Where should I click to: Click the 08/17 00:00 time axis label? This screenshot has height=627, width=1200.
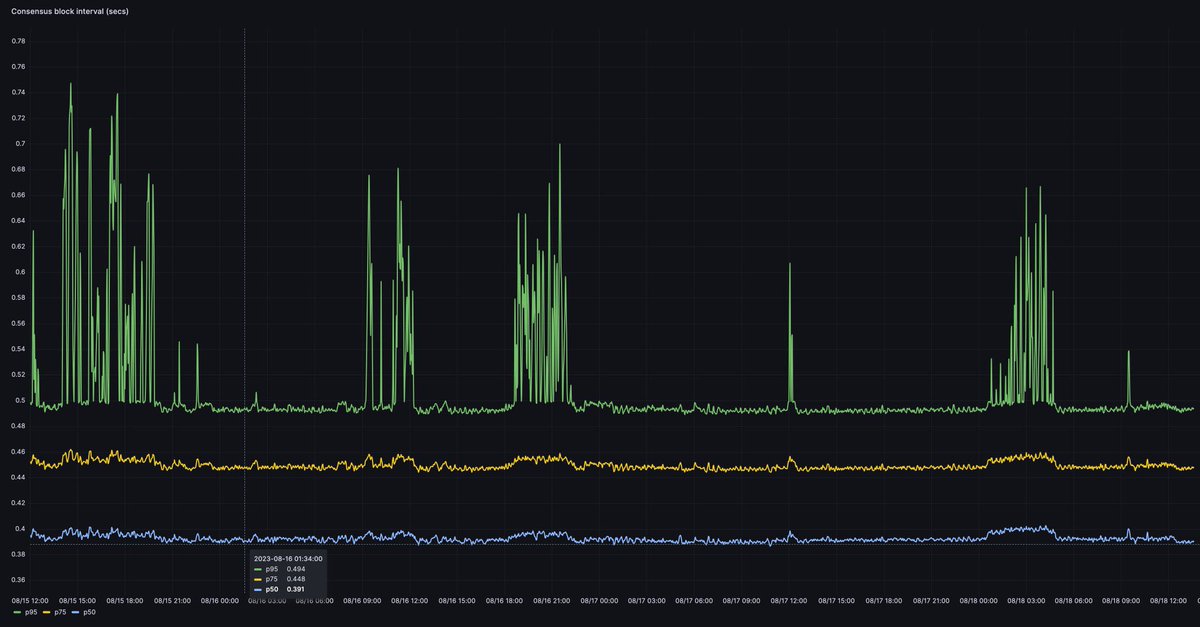[599, 600]
